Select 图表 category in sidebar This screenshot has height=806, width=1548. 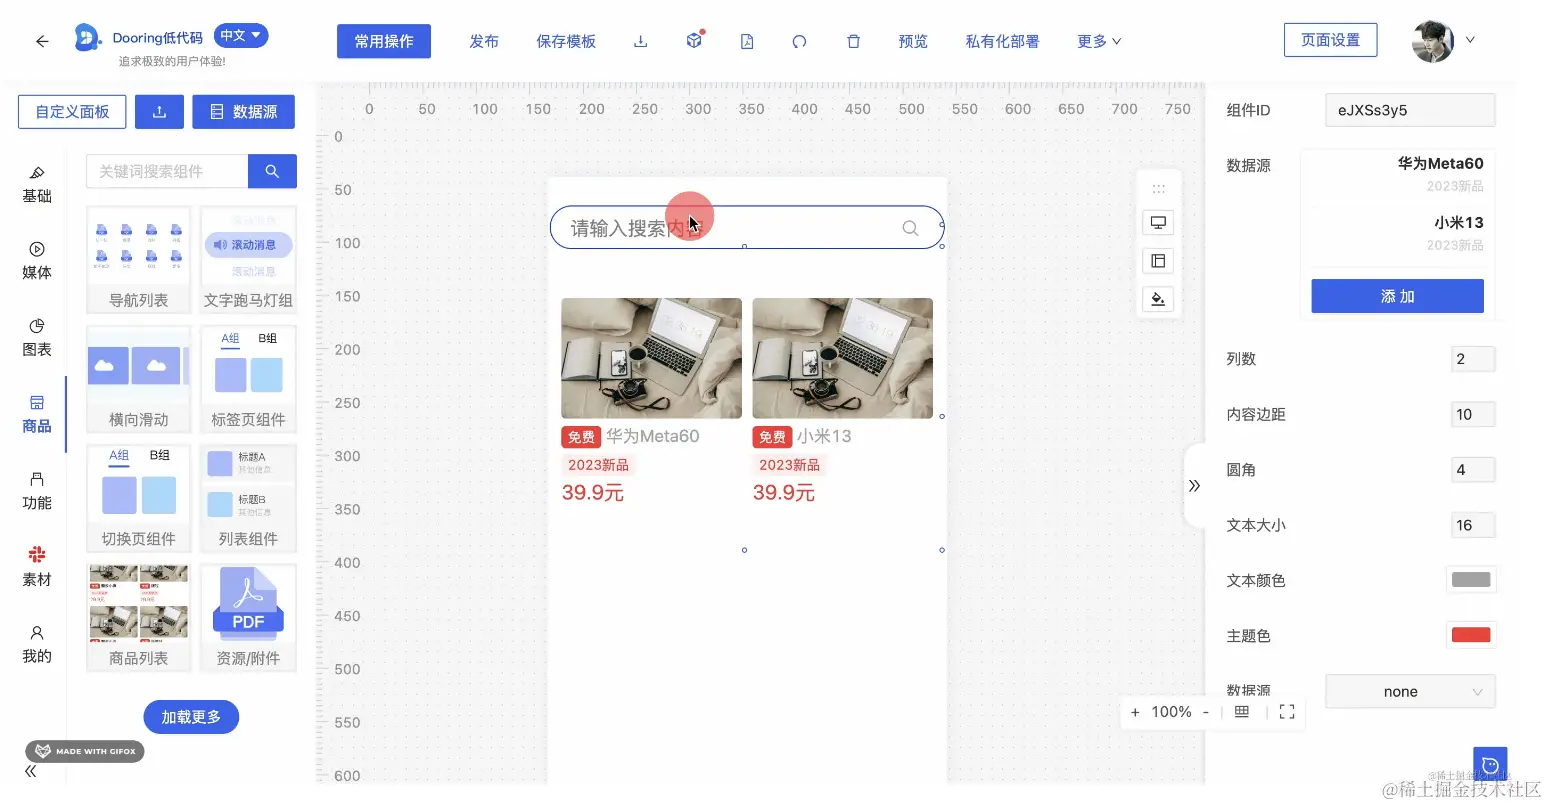click(x=37, y=338)
